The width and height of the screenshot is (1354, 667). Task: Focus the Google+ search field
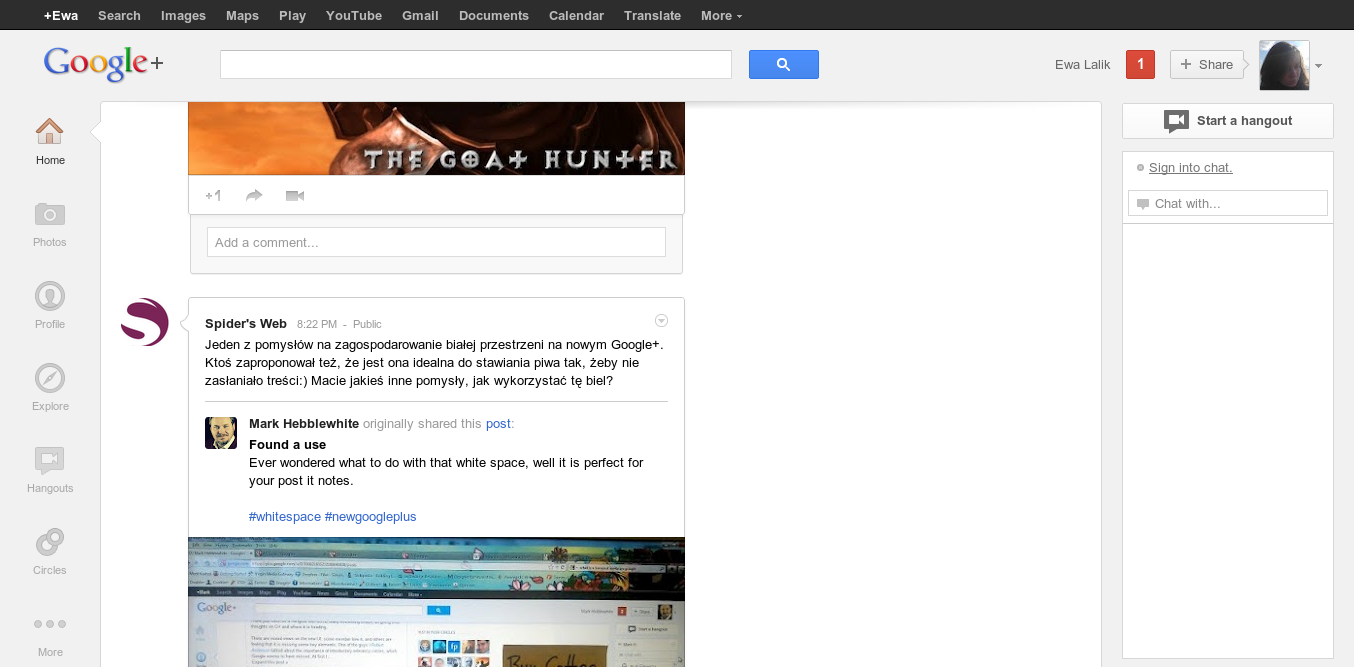[x=476, y=65]
